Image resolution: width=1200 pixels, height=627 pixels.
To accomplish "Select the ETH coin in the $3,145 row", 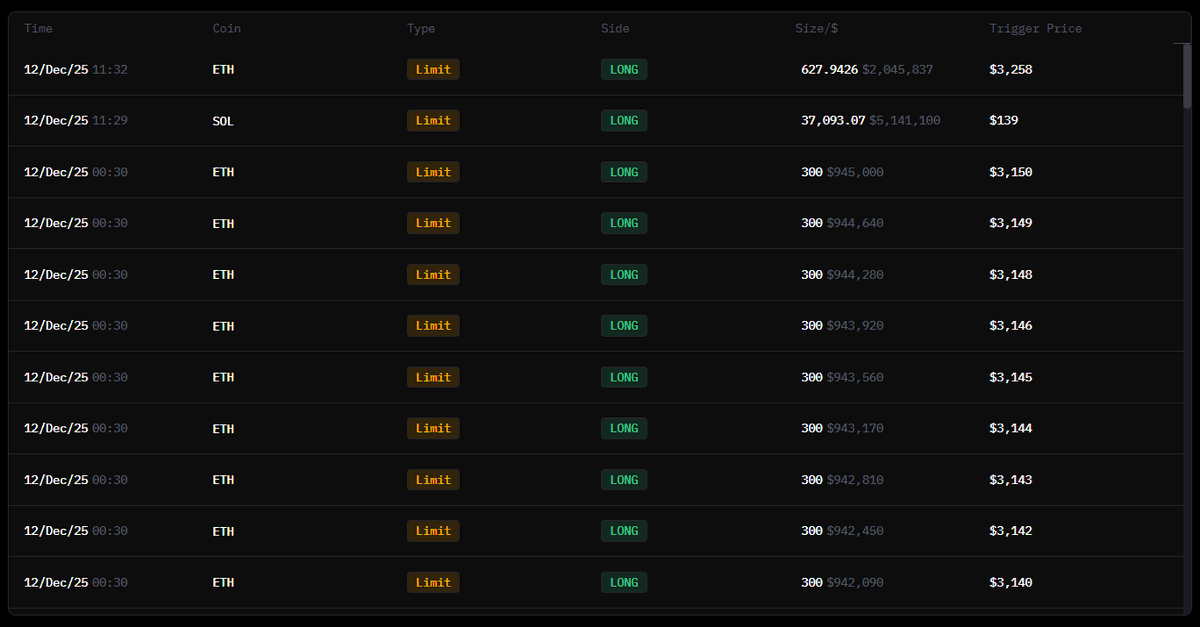I will (223, 378).
